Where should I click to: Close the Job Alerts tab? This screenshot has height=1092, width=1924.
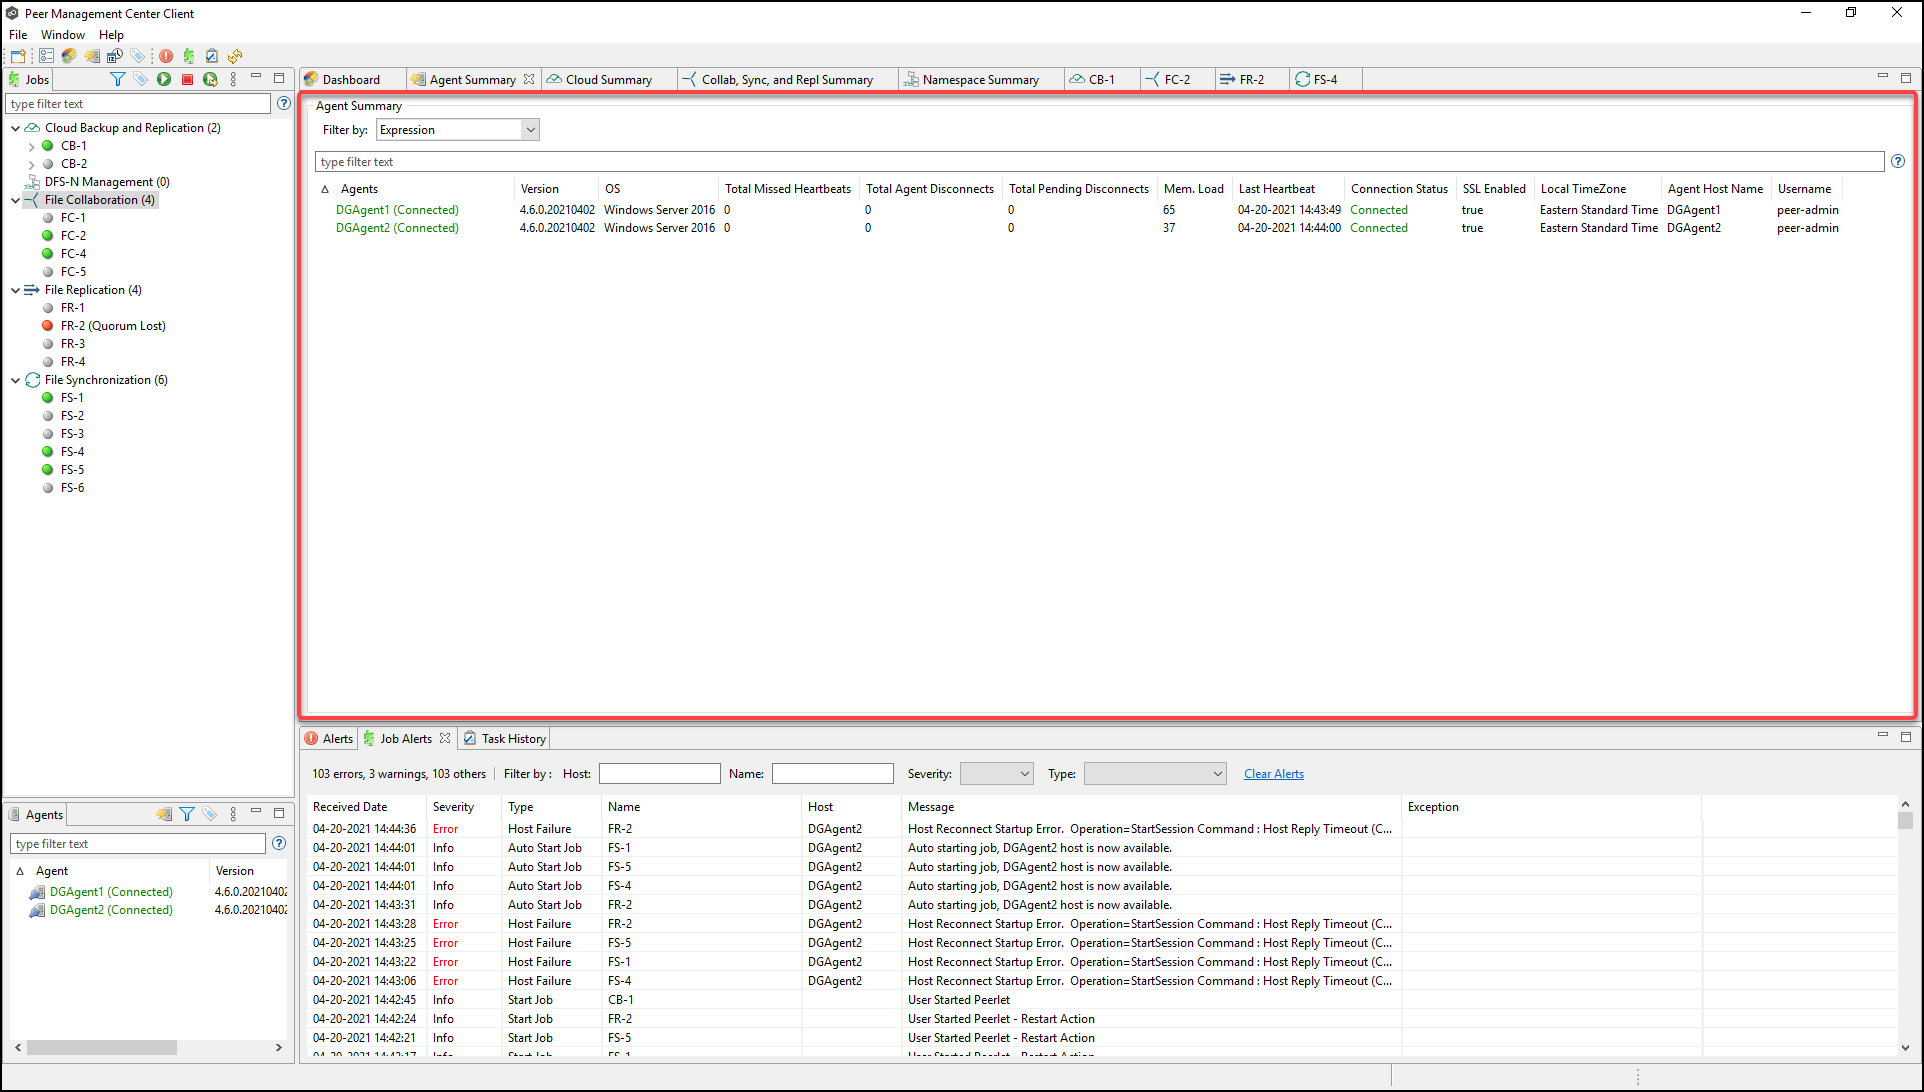click(445, 738)
